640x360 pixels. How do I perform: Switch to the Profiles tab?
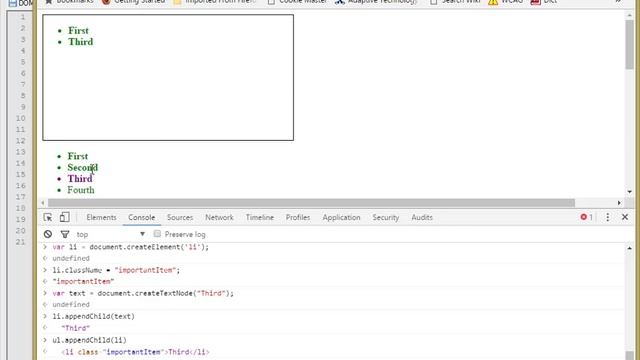coord(298,217)
